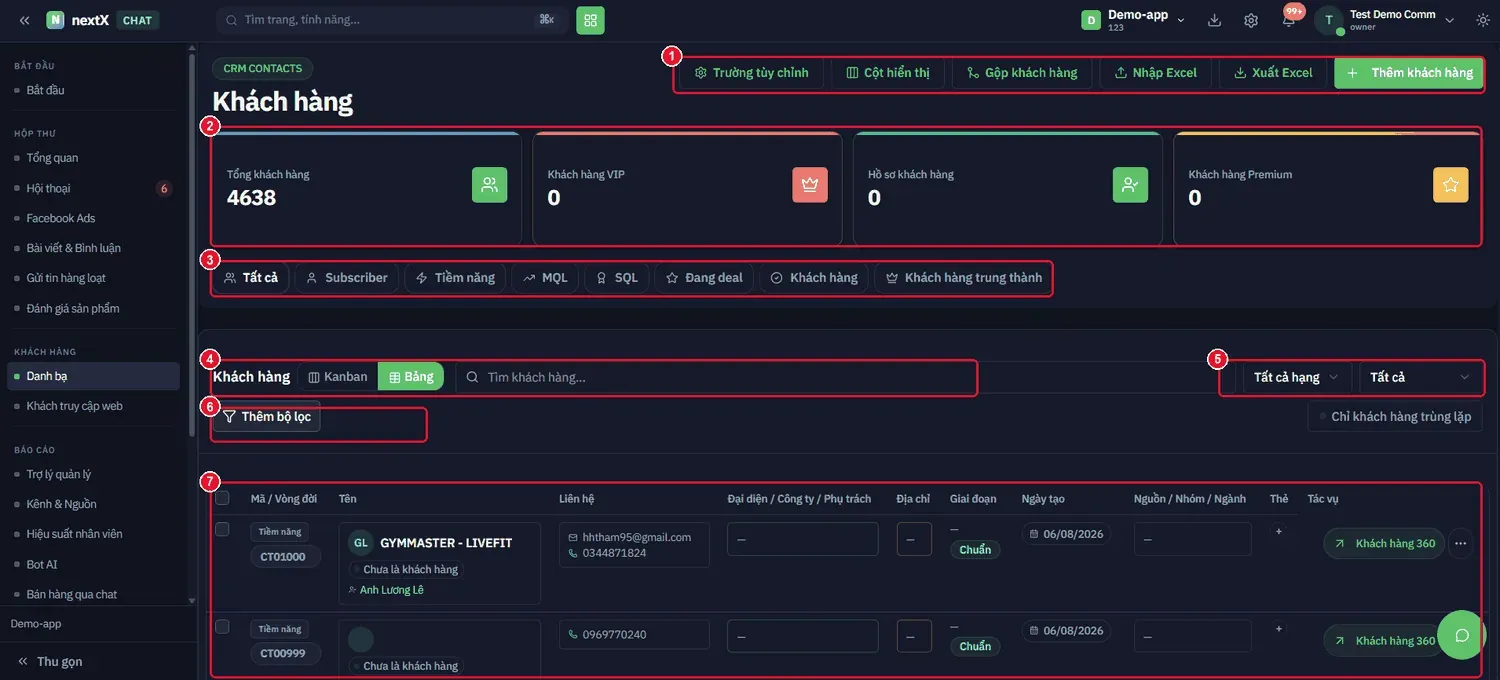Image resolution: width=1500 pixels, height=680 pixels.
Task: Open the notifications bell
Action: (x=1289, y=20)
